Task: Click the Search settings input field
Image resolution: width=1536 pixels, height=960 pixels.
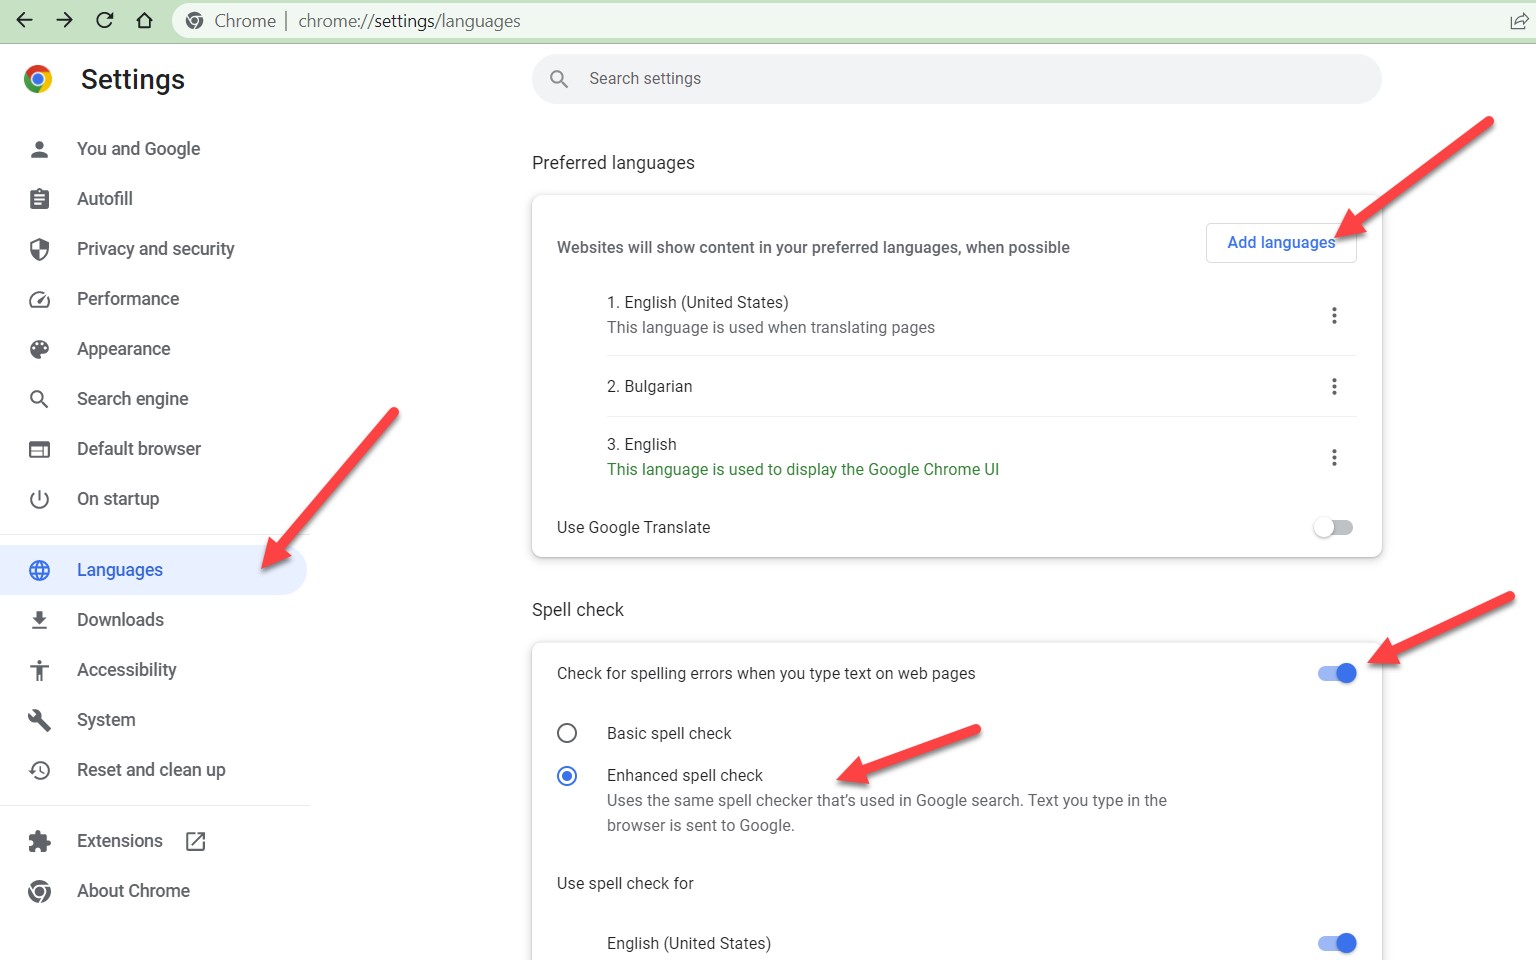Action: point(956,79)
